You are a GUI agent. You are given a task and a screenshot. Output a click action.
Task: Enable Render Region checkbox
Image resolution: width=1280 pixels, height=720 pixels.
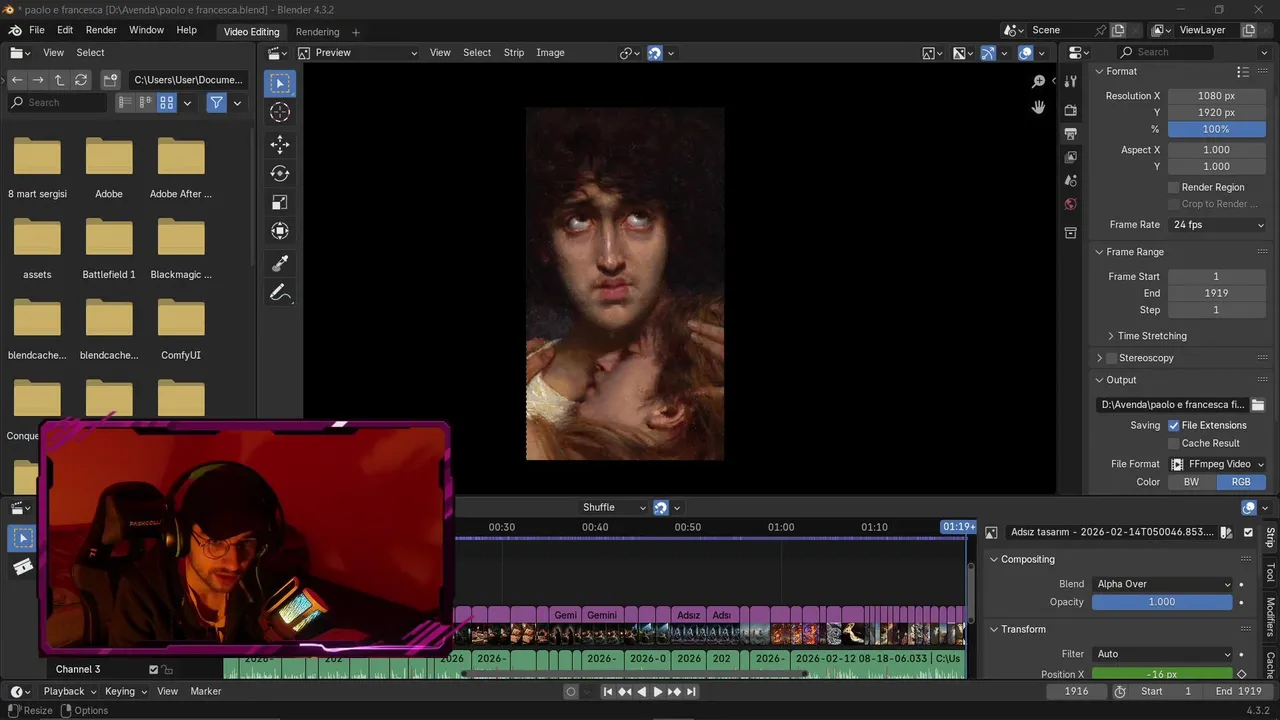click(1174, 187)
